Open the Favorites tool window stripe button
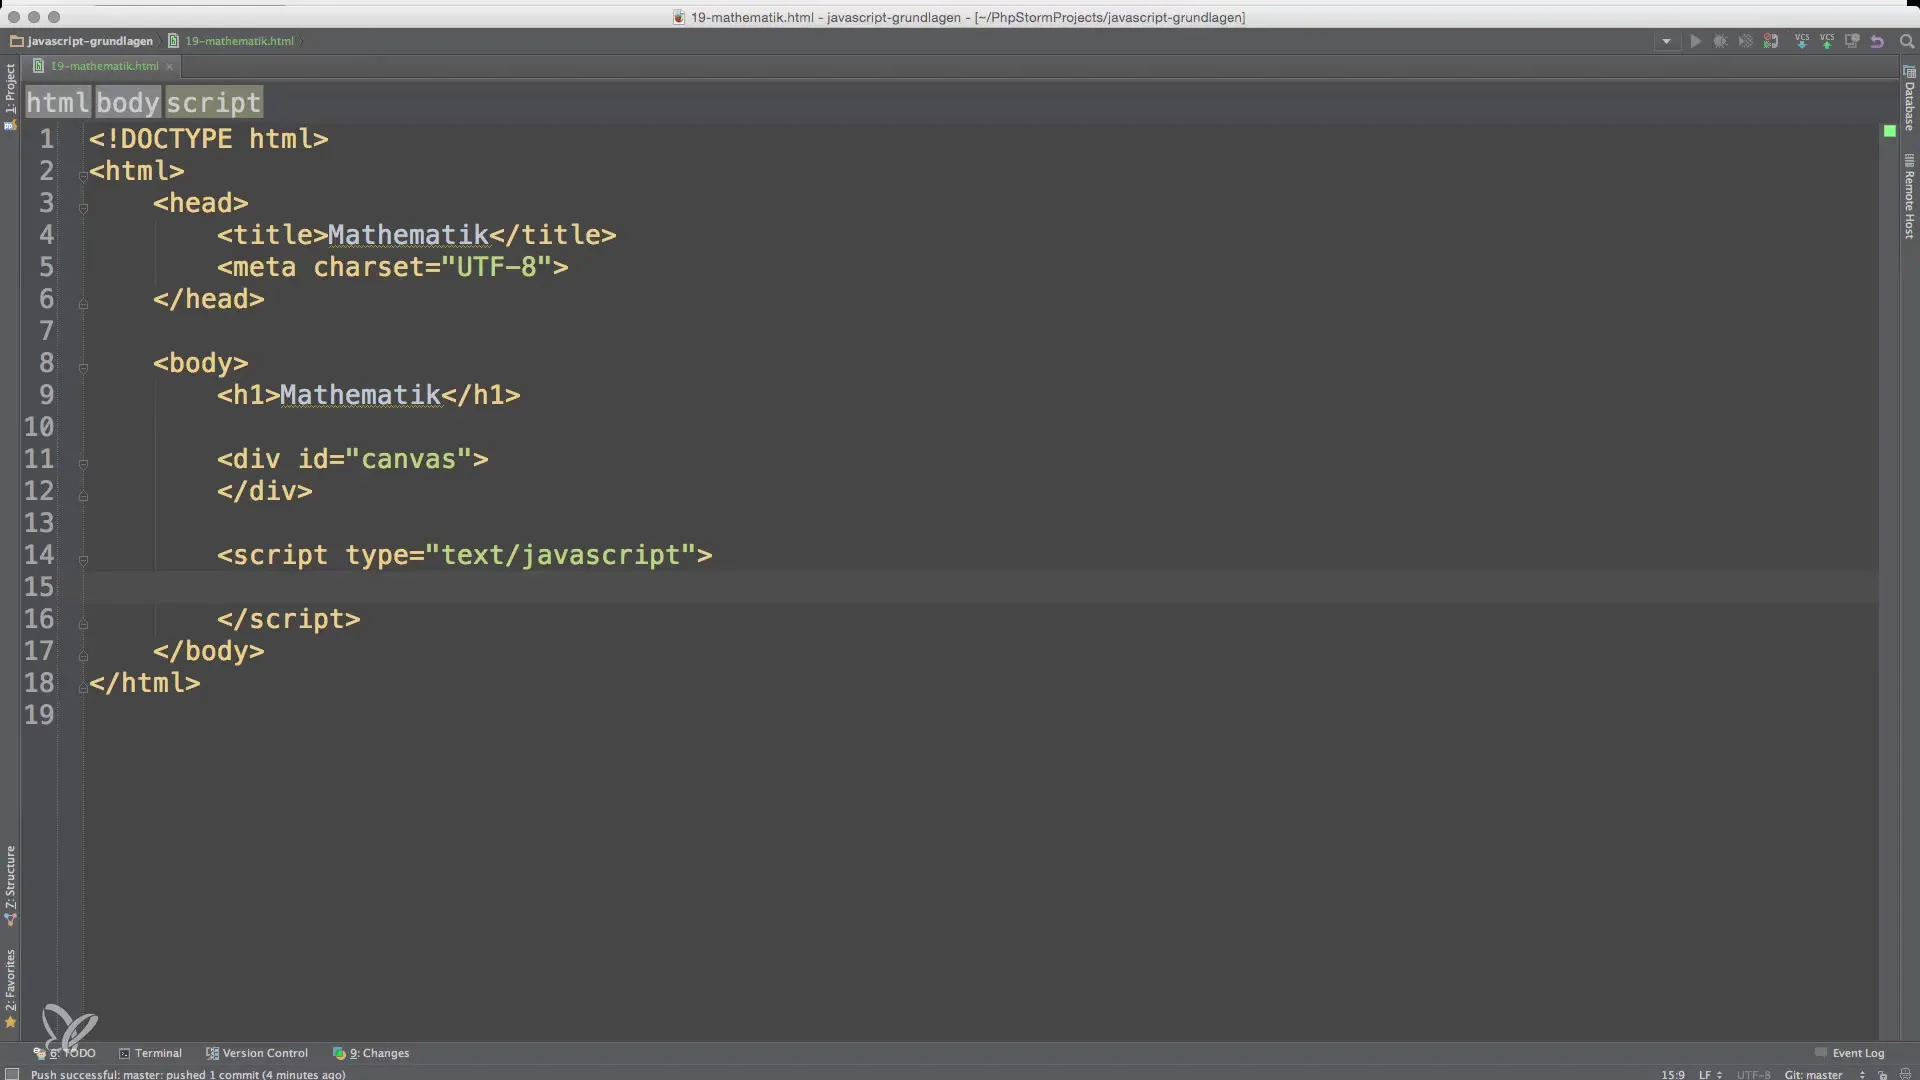 [10, 988]
